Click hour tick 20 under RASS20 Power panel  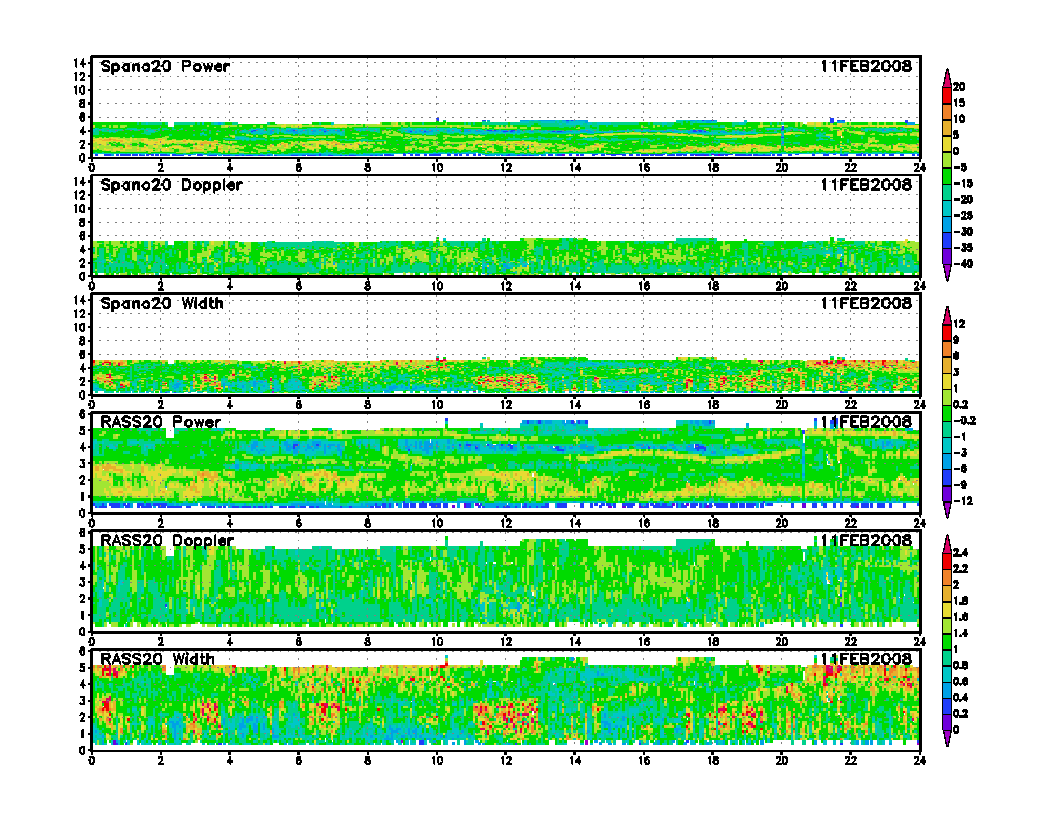click(x=782, y=523)
